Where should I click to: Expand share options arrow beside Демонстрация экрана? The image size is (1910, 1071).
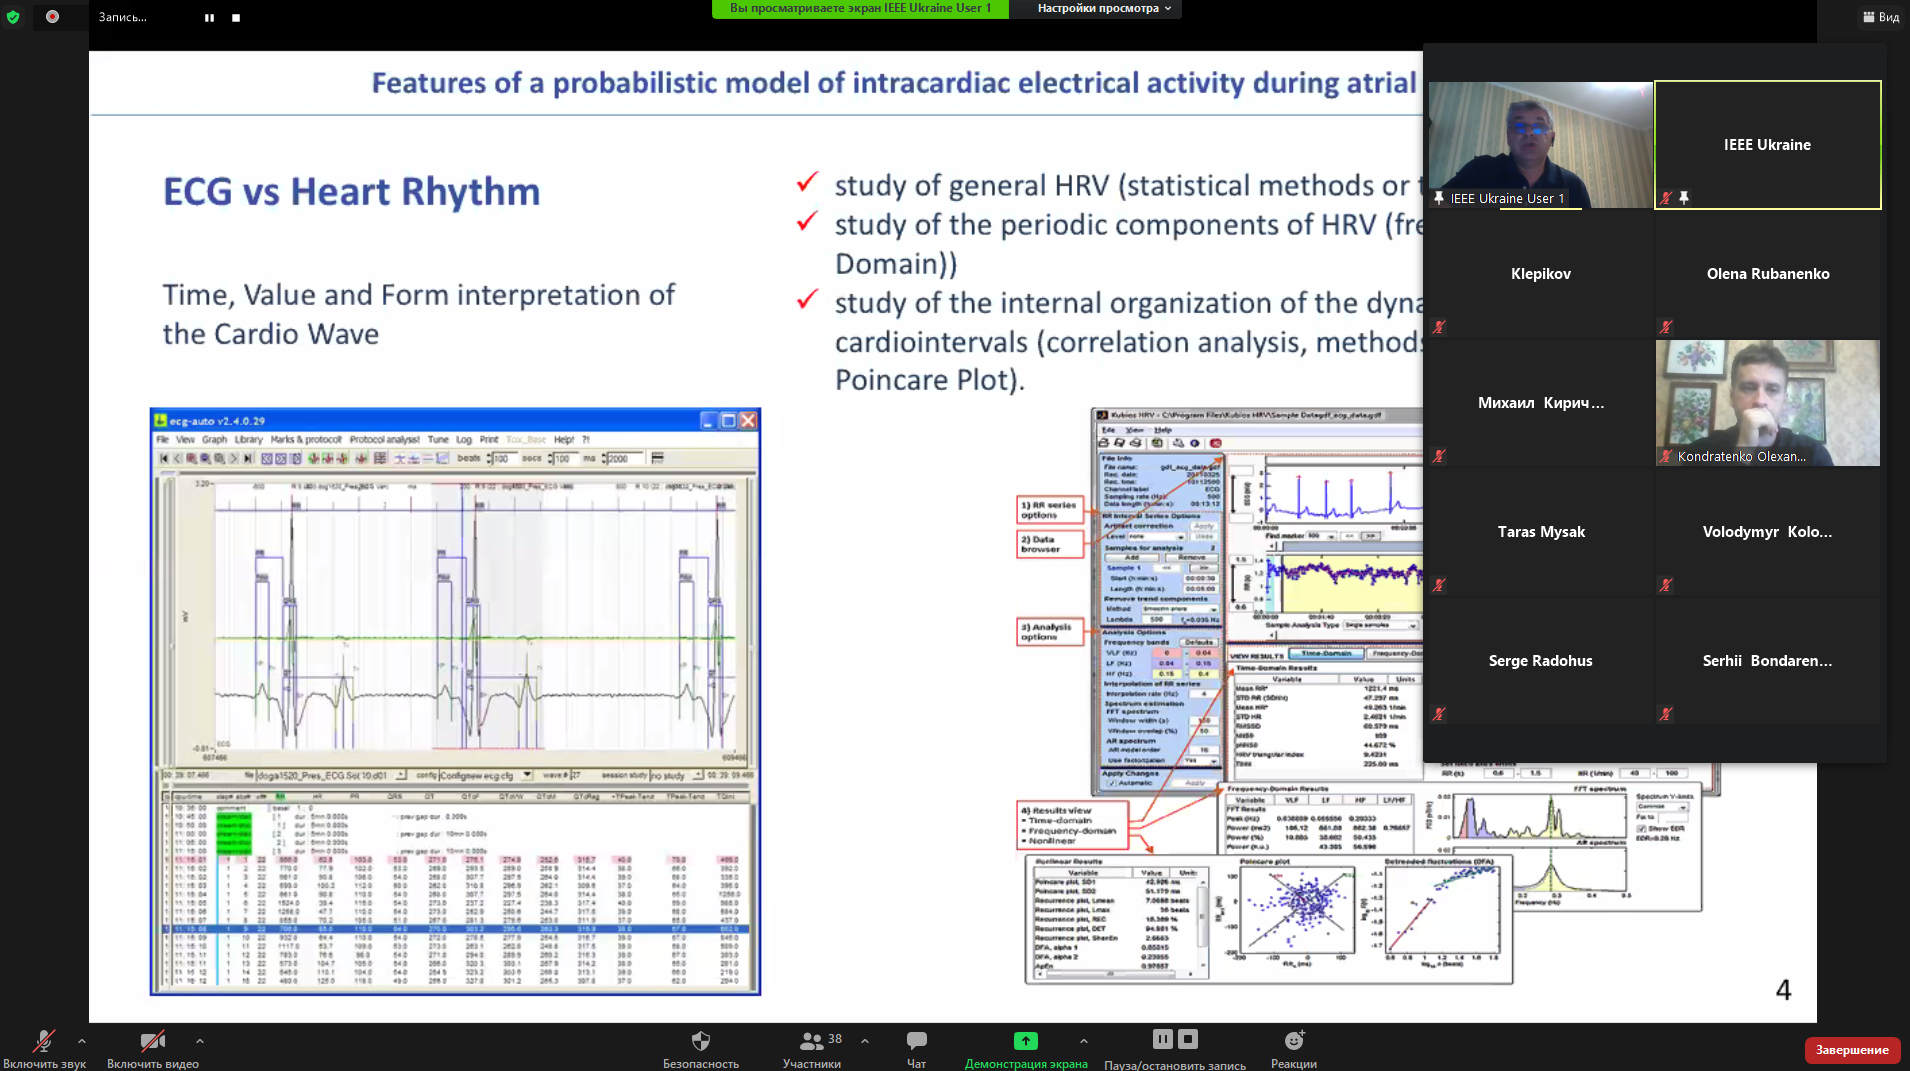click(x=1084, y=1041)
